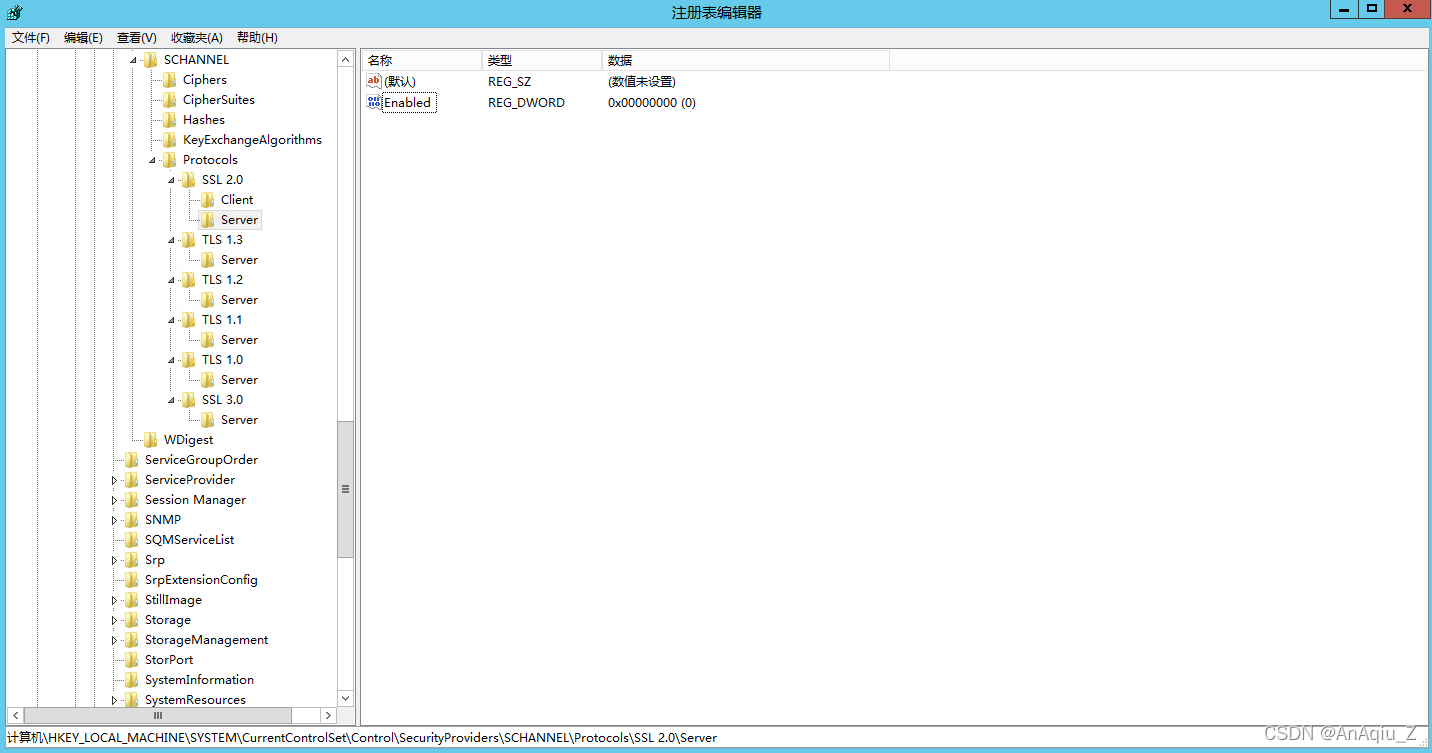The image size is (1432, 753).
Task: Expand the StorageManagement tree node
Action: point(114,640)
